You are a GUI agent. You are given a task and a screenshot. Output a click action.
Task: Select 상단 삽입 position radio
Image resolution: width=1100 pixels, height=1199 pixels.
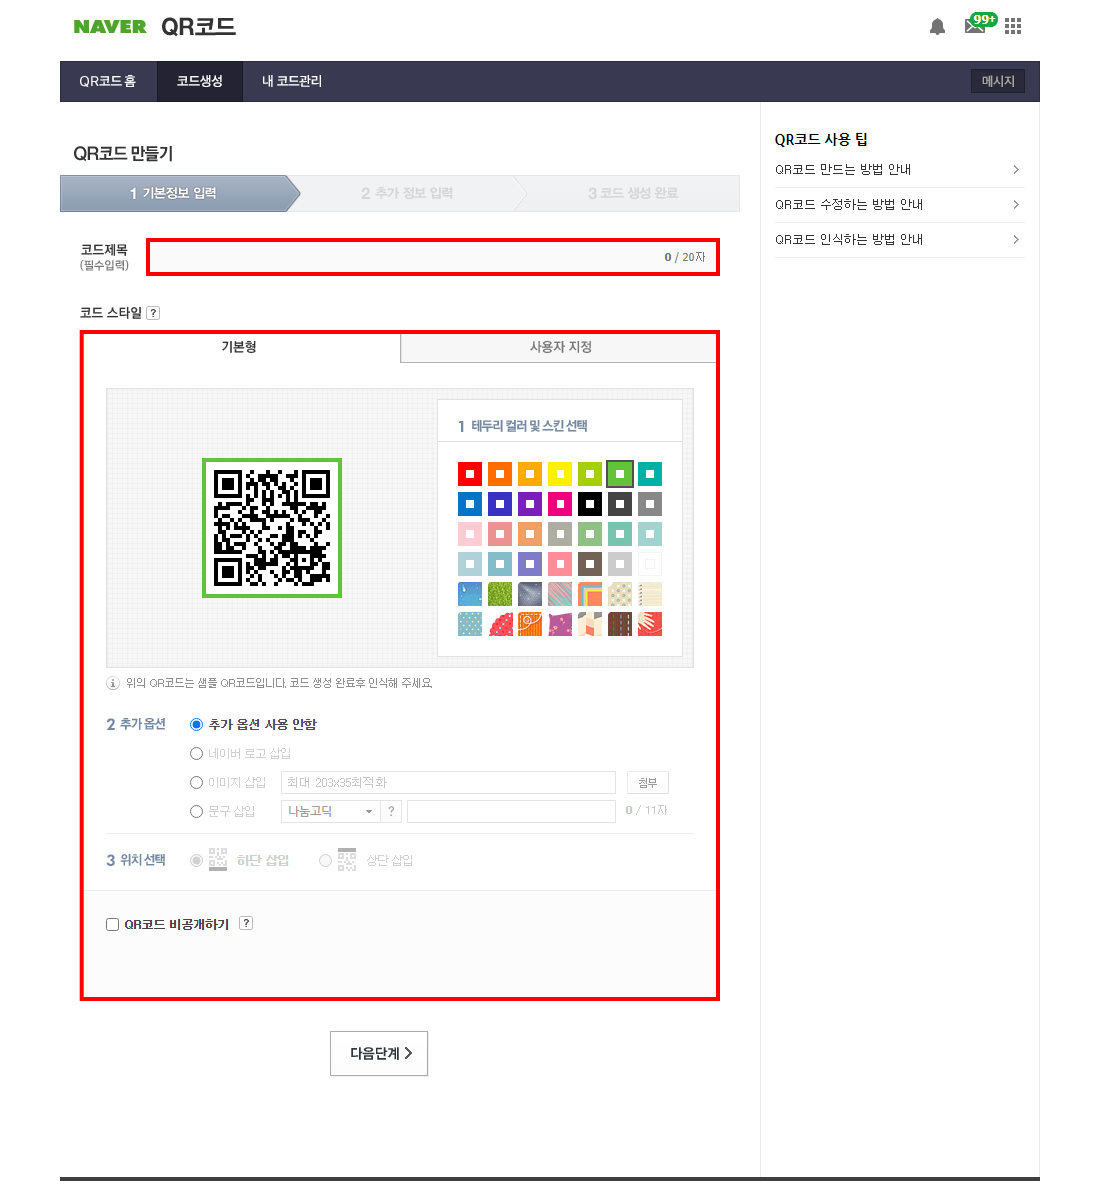tap(326, 860)
